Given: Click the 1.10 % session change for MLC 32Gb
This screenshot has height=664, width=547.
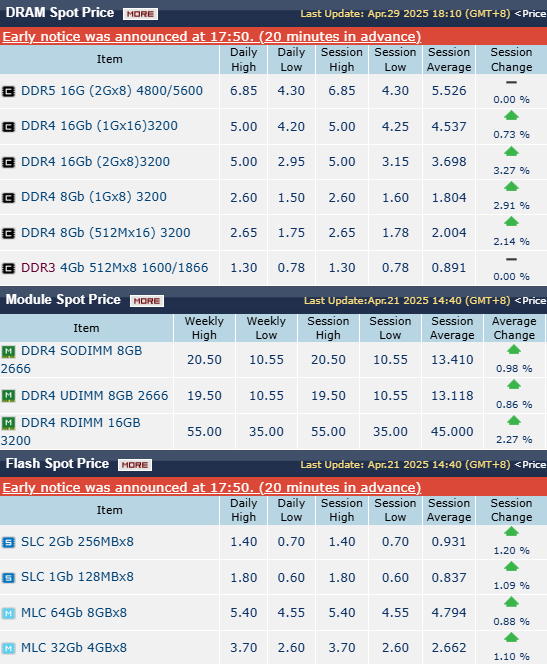Looking at the screenshot, I should 511,657.
